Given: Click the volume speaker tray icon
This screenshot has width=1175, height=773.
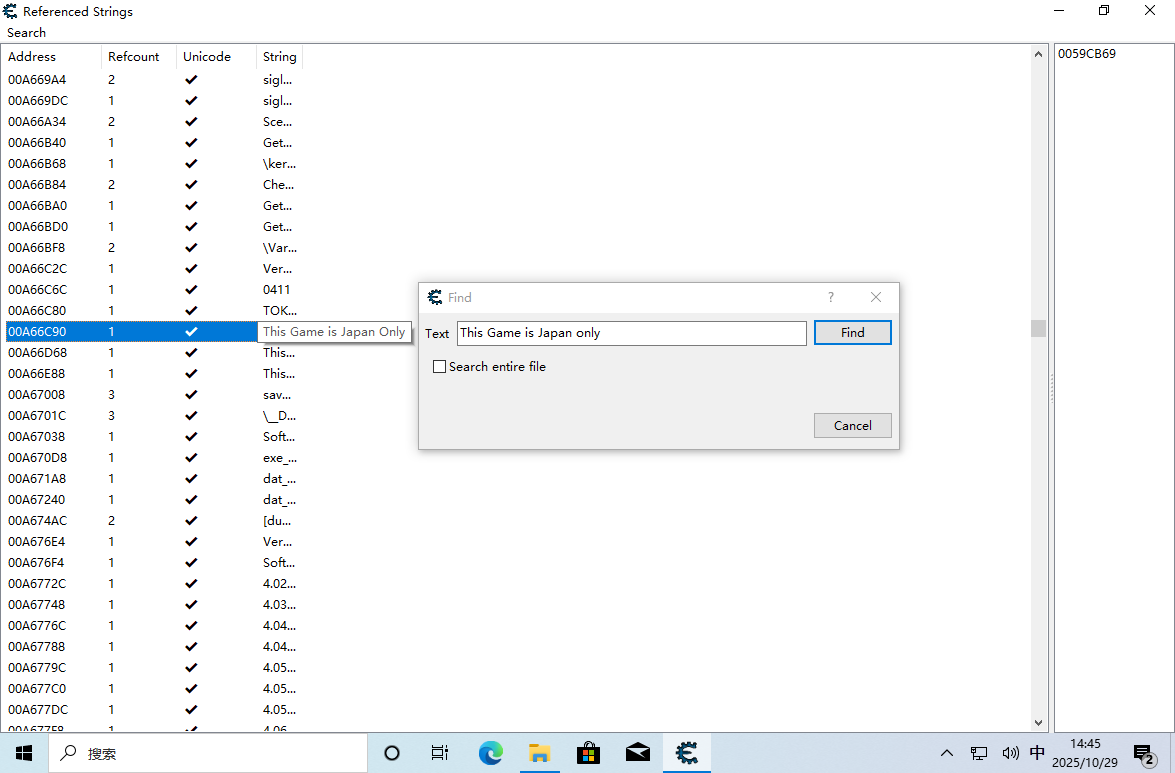Looking at the screenshot, I should pos(1010,753).
